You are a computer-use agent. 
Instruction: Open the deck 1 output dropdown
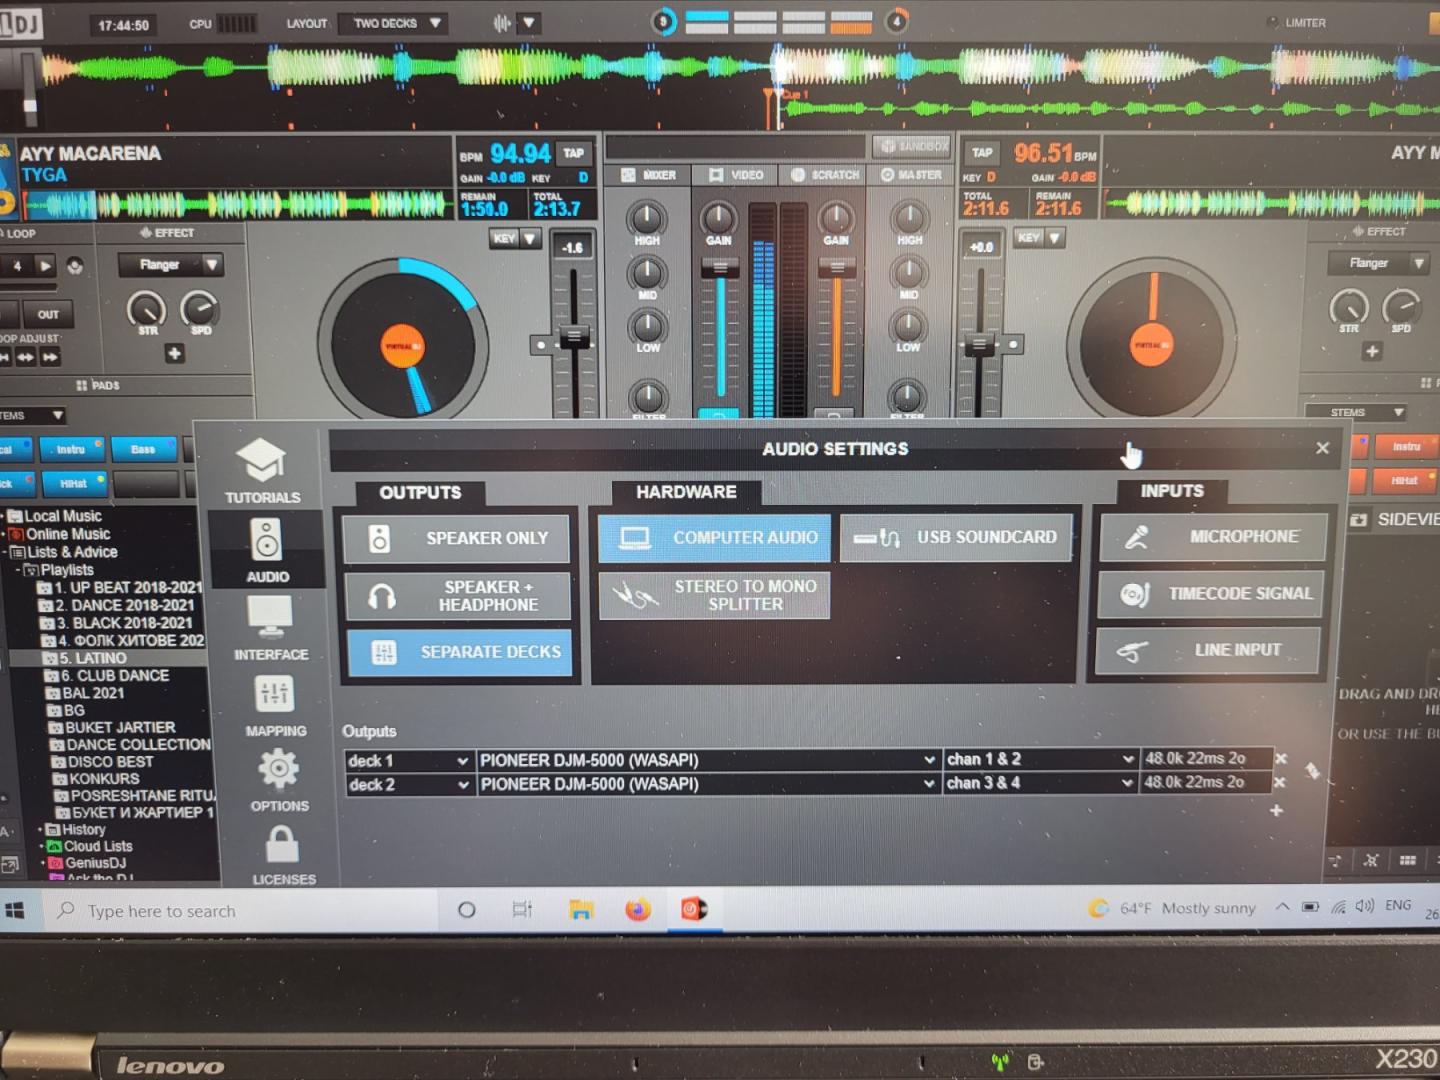pyautogui.click(x=408, y=761)
